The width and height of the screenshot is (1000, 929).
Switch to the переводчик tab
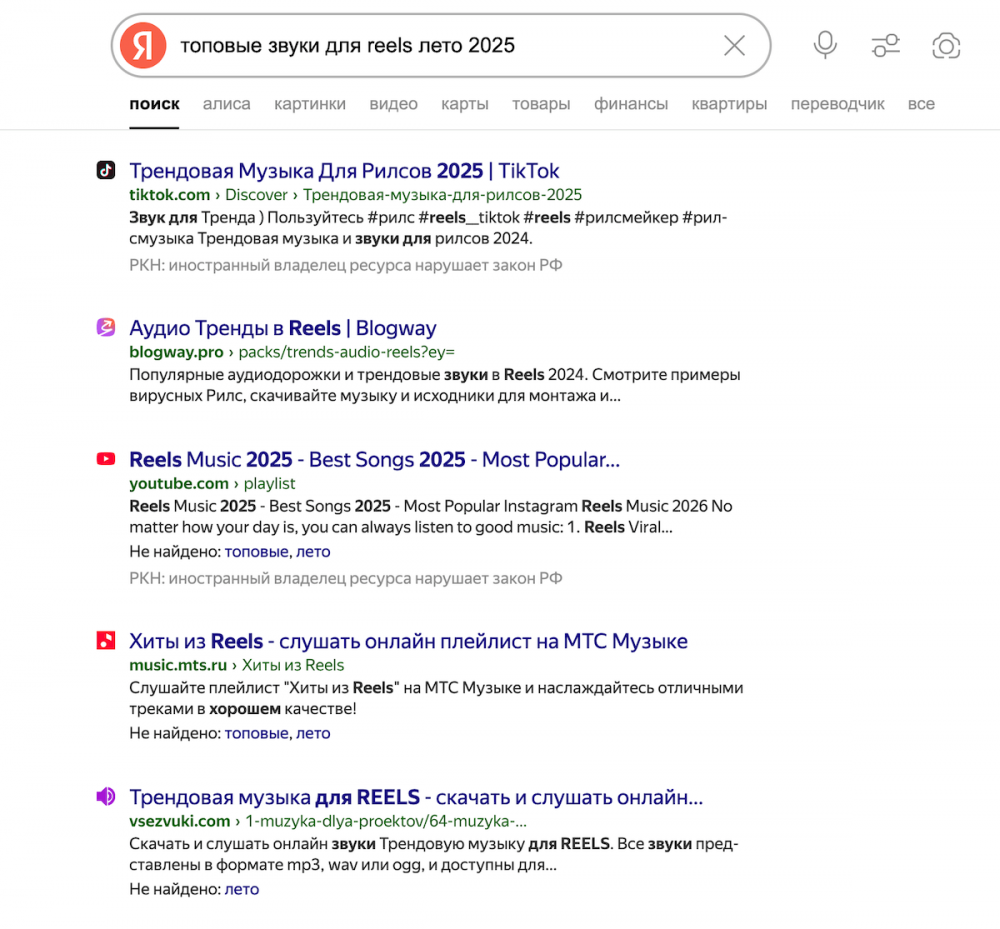(x=837, y=104)
